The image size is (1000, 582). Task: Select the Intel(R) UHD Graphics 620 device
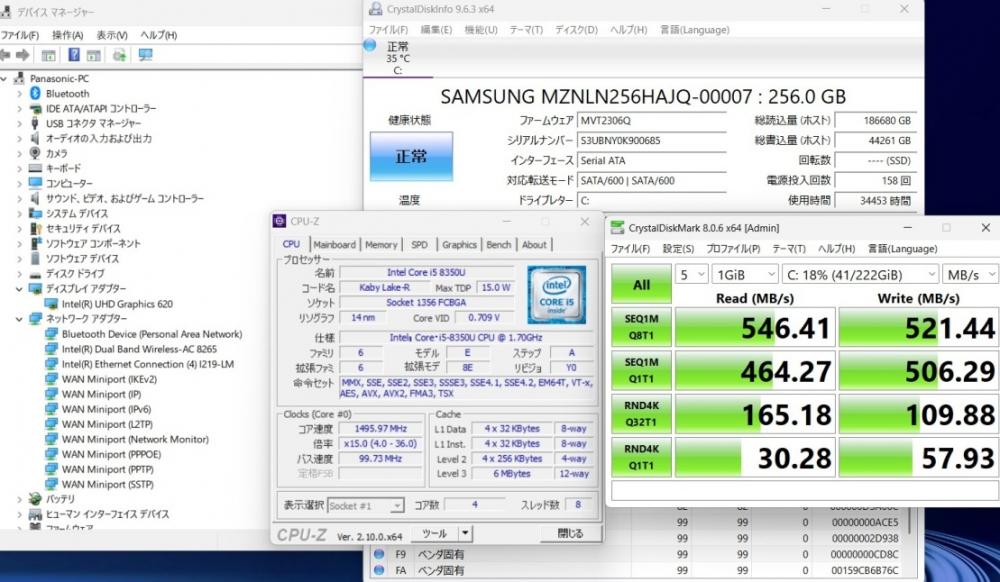tap(117, 304)
